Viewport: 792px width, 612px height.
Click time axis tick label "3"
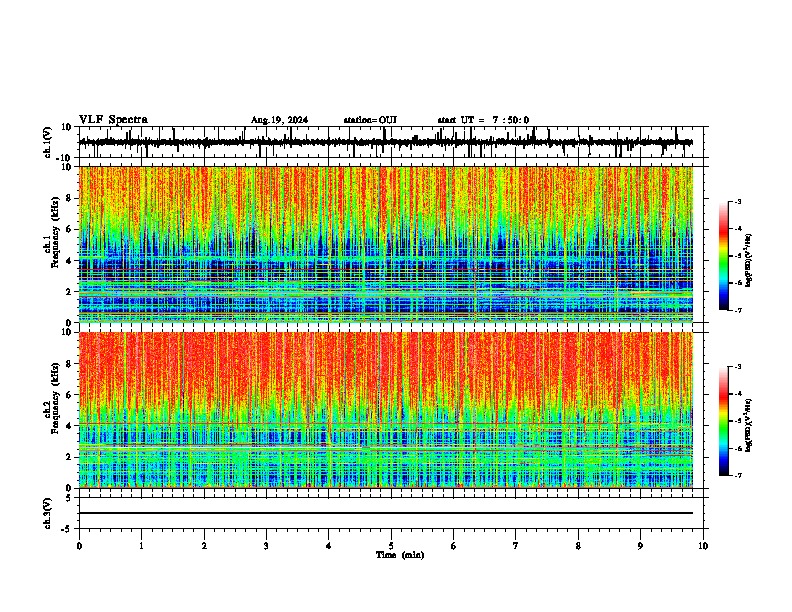pos(266,546)
